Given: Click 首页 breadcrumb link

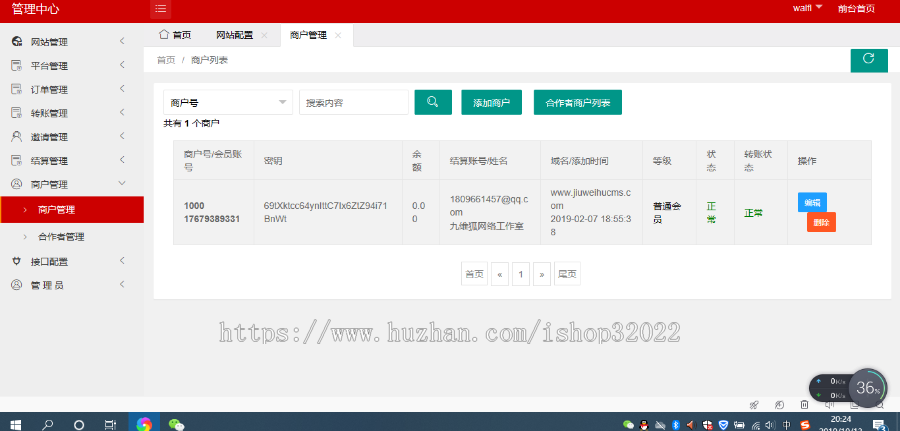Looking at the screenshot, I should coord(166,60).
